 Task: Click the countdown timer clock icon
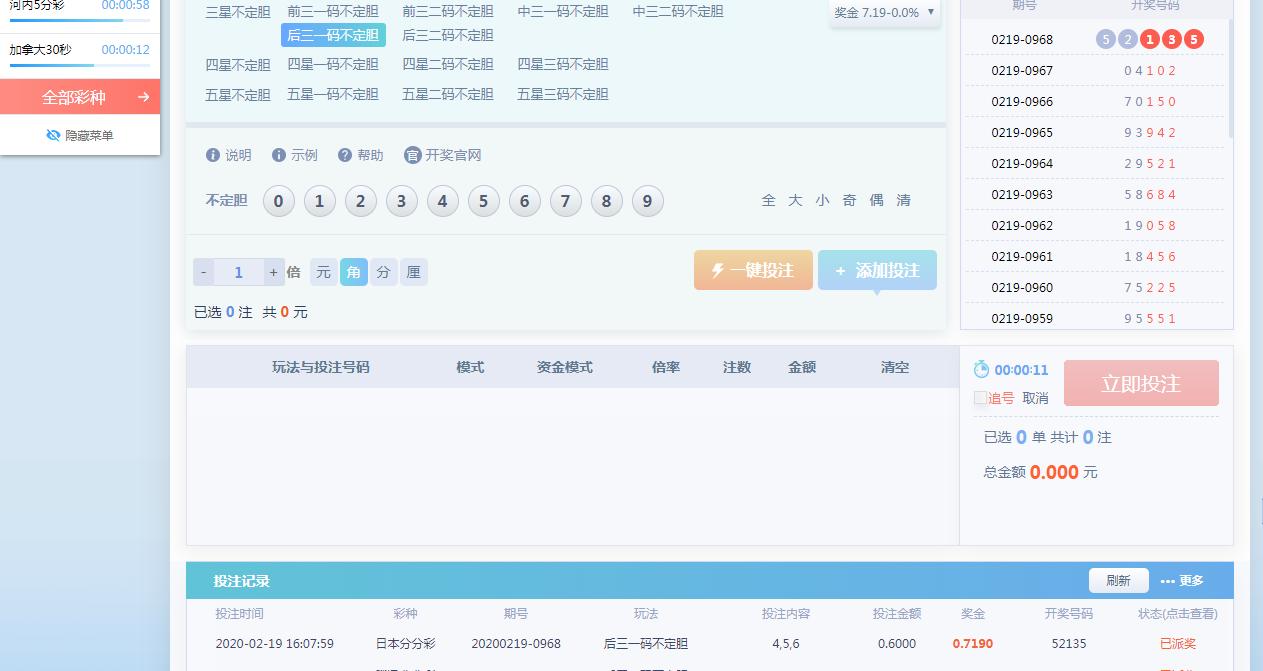tap(981, 369)
